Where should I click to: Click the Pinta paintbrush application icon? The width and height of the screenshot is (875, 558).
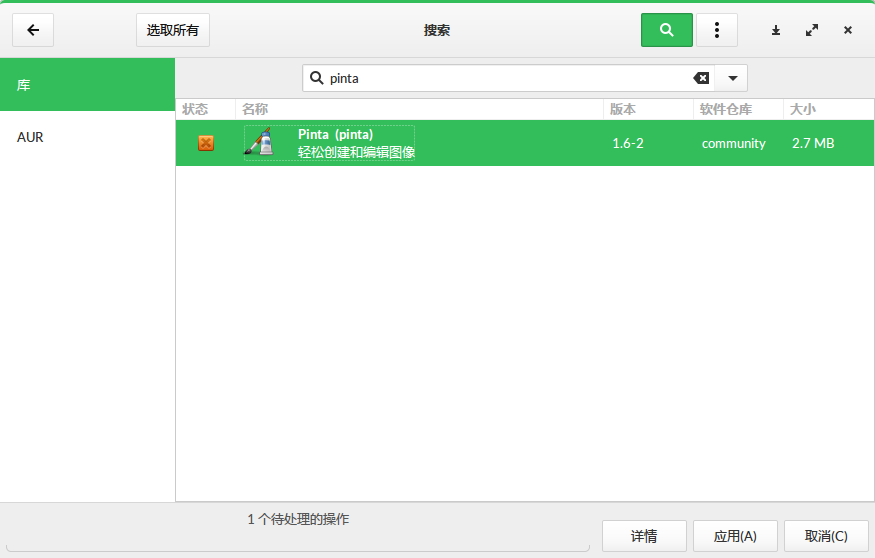(x=258, y=142)
